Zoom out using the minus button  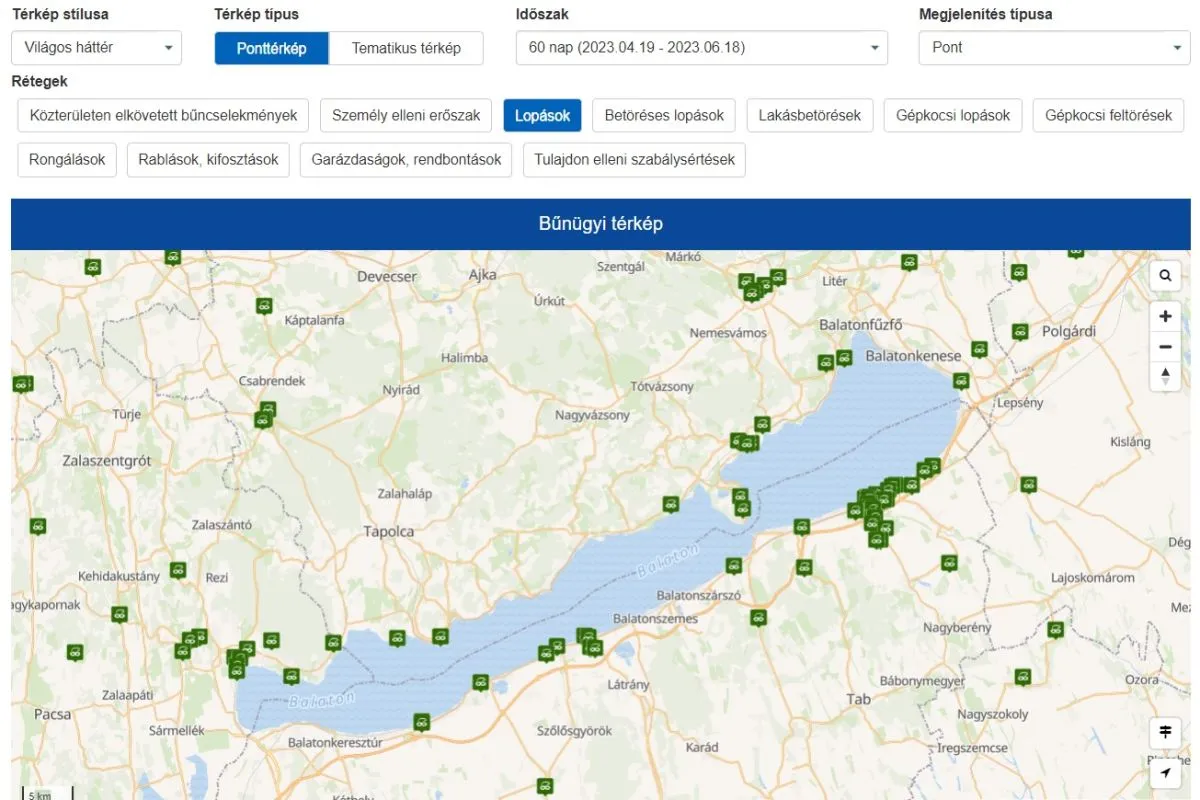[x=1165, y=347]
